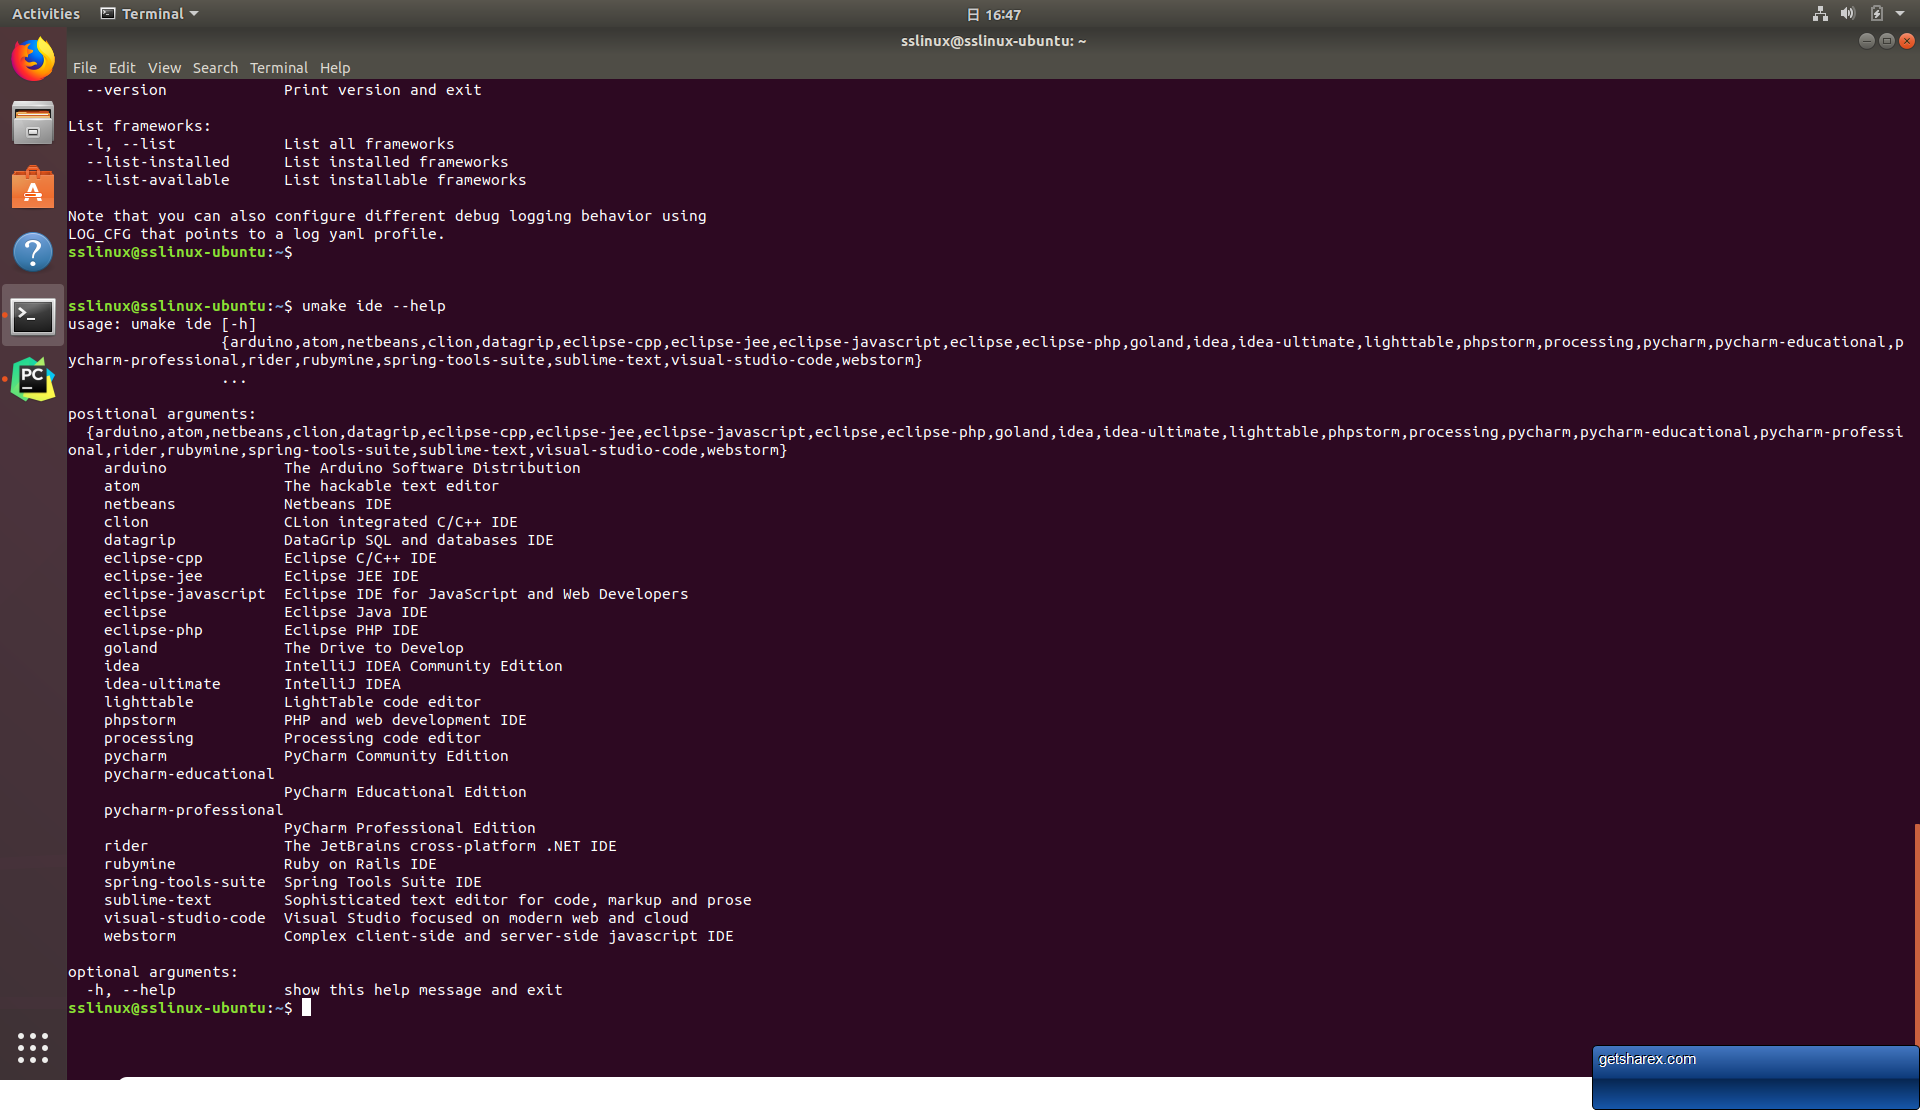Click the 'phpstorm' list entry
The height and width of the screenshot is (1110, 1920).
pyautogui.click(x=139, y=720)
